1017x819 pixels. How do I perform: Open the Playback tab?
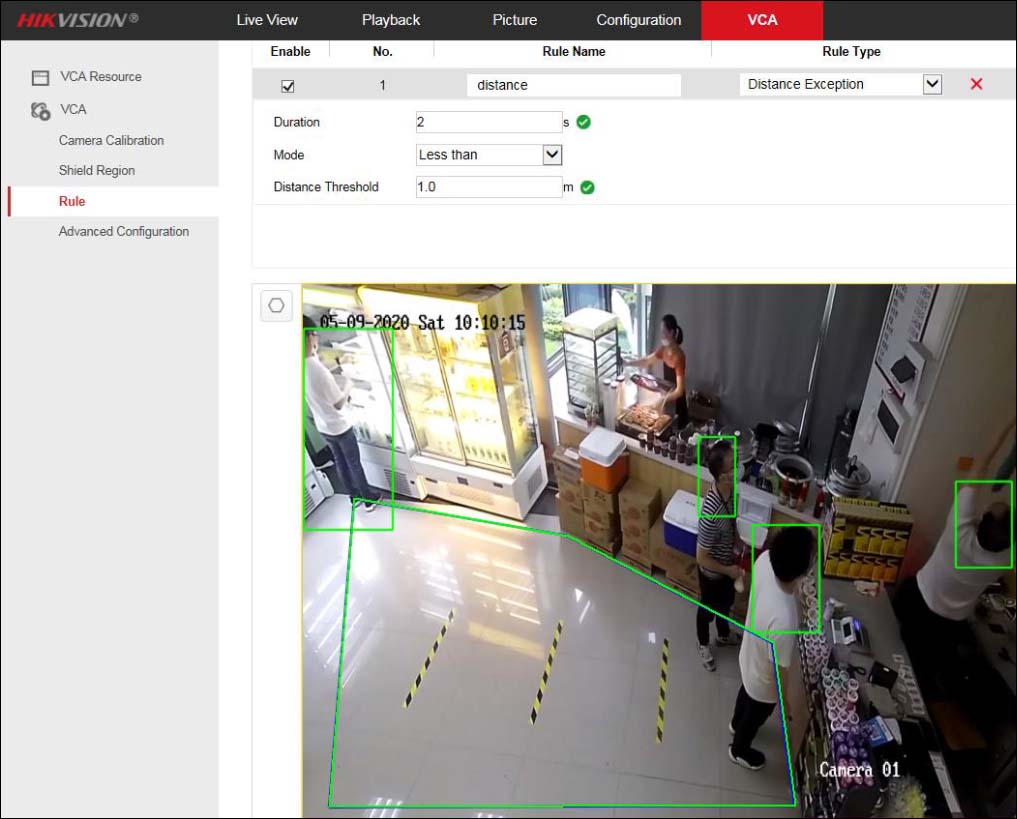point(390,19)
